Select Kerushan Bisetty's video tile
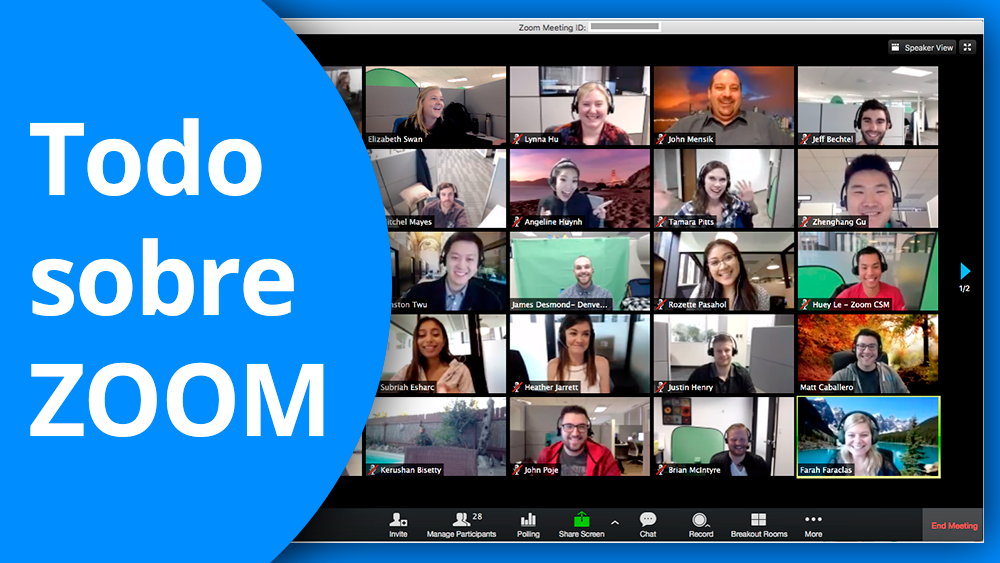This screenshot has width=1000, height=563. (x=436, y=437)
